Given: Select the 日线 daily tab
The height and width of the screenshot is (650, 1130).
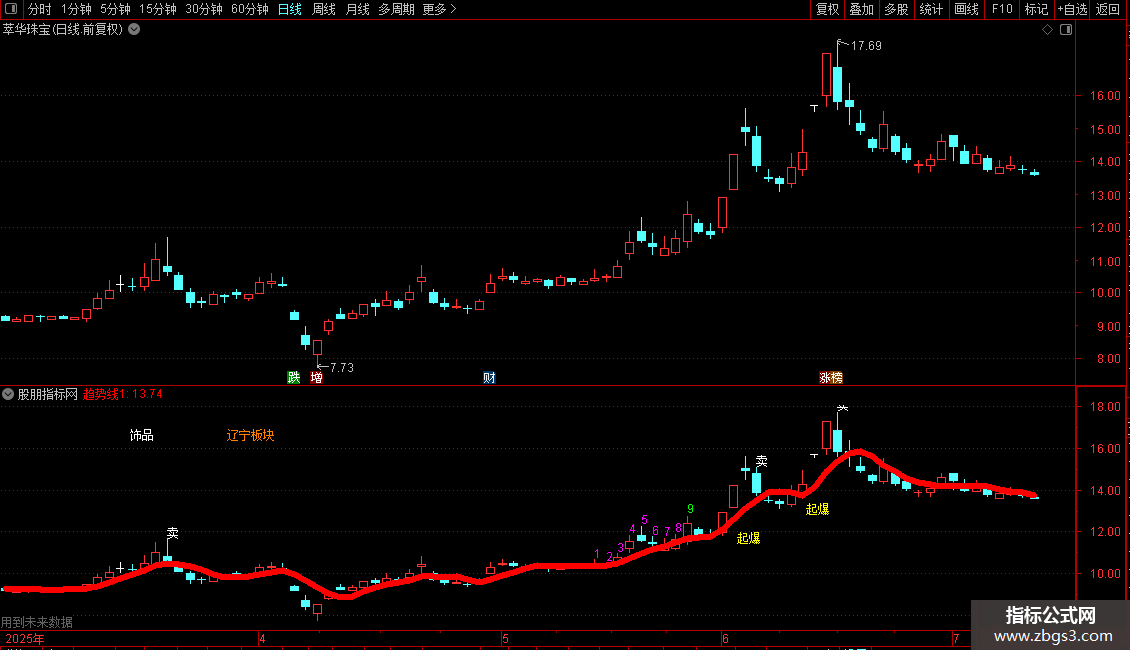Looking at the screenshot, I should 290,9.
